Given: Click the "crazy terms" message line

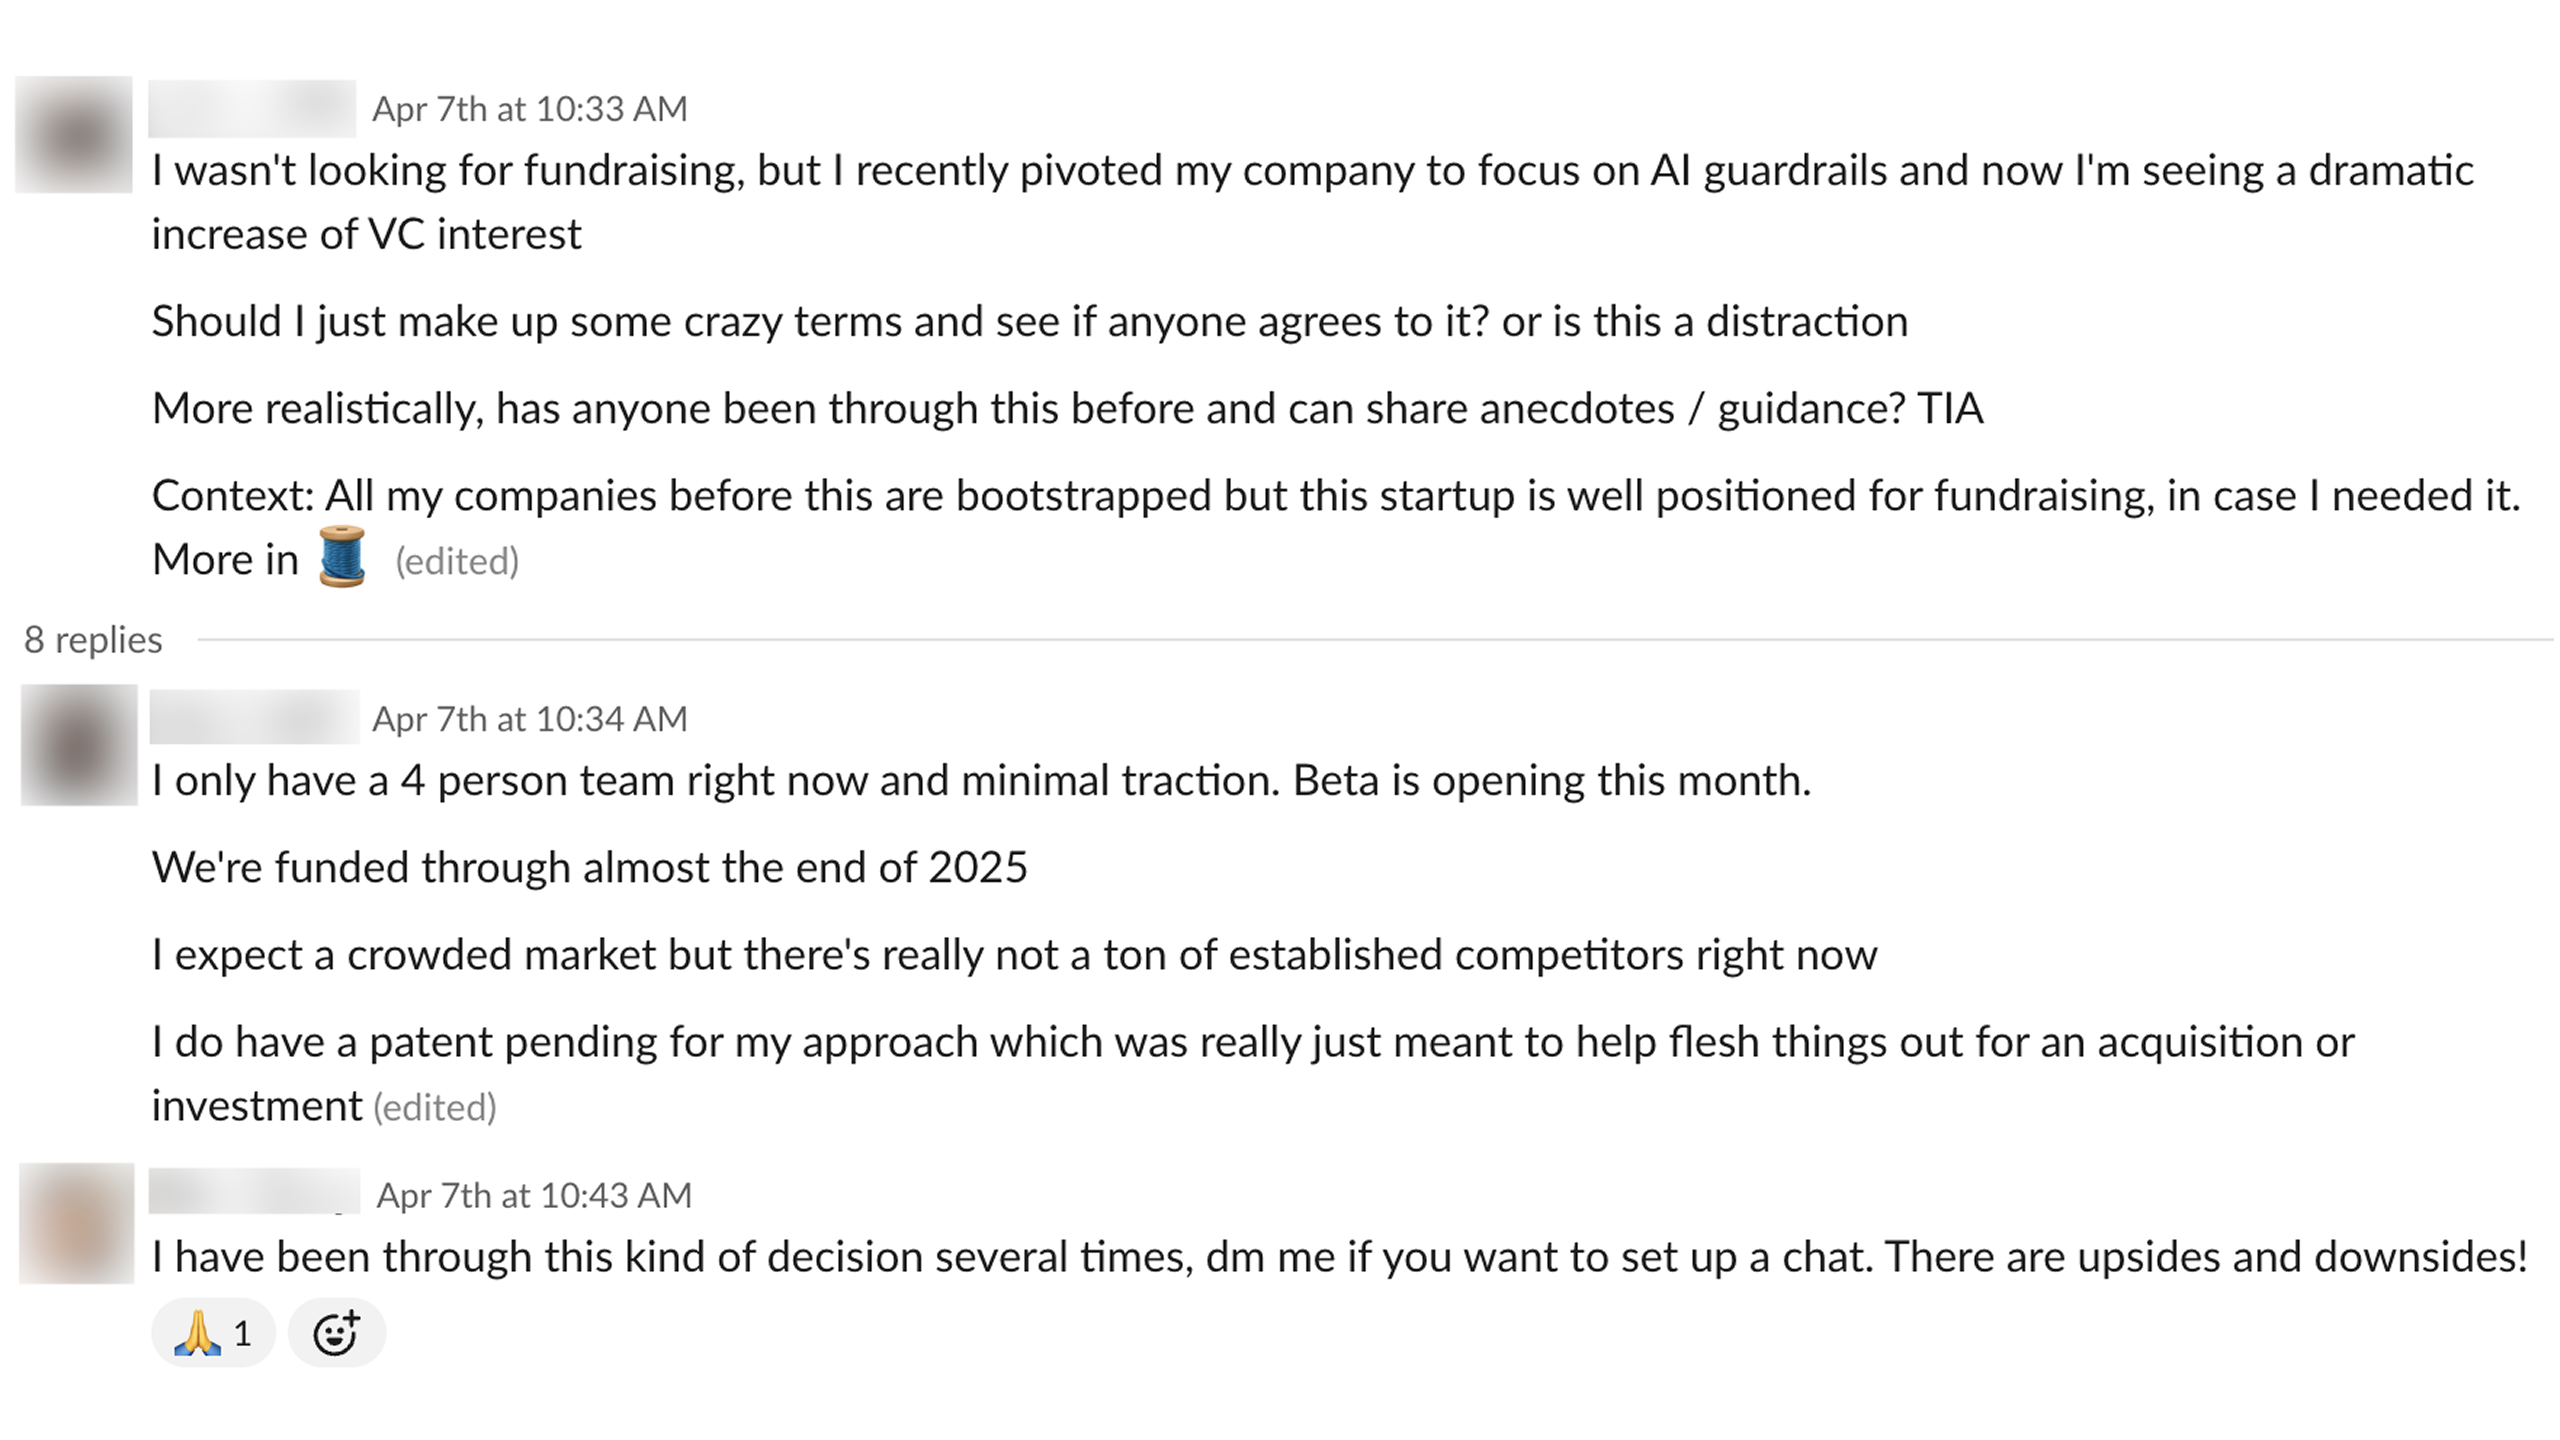Looking at the screenshot, I should (1029, 322).
